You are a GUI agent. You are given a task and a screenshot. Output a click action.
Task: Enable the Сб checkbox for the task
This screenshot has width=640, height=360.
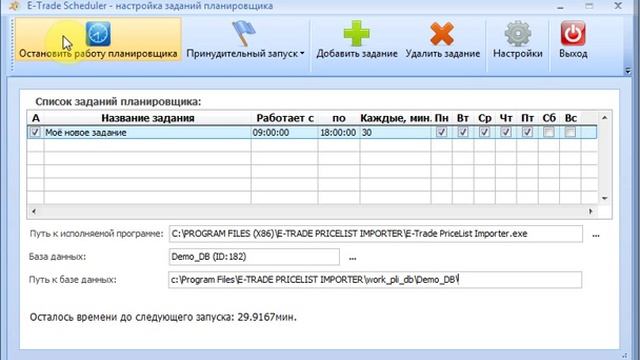[x=549, y=132]
